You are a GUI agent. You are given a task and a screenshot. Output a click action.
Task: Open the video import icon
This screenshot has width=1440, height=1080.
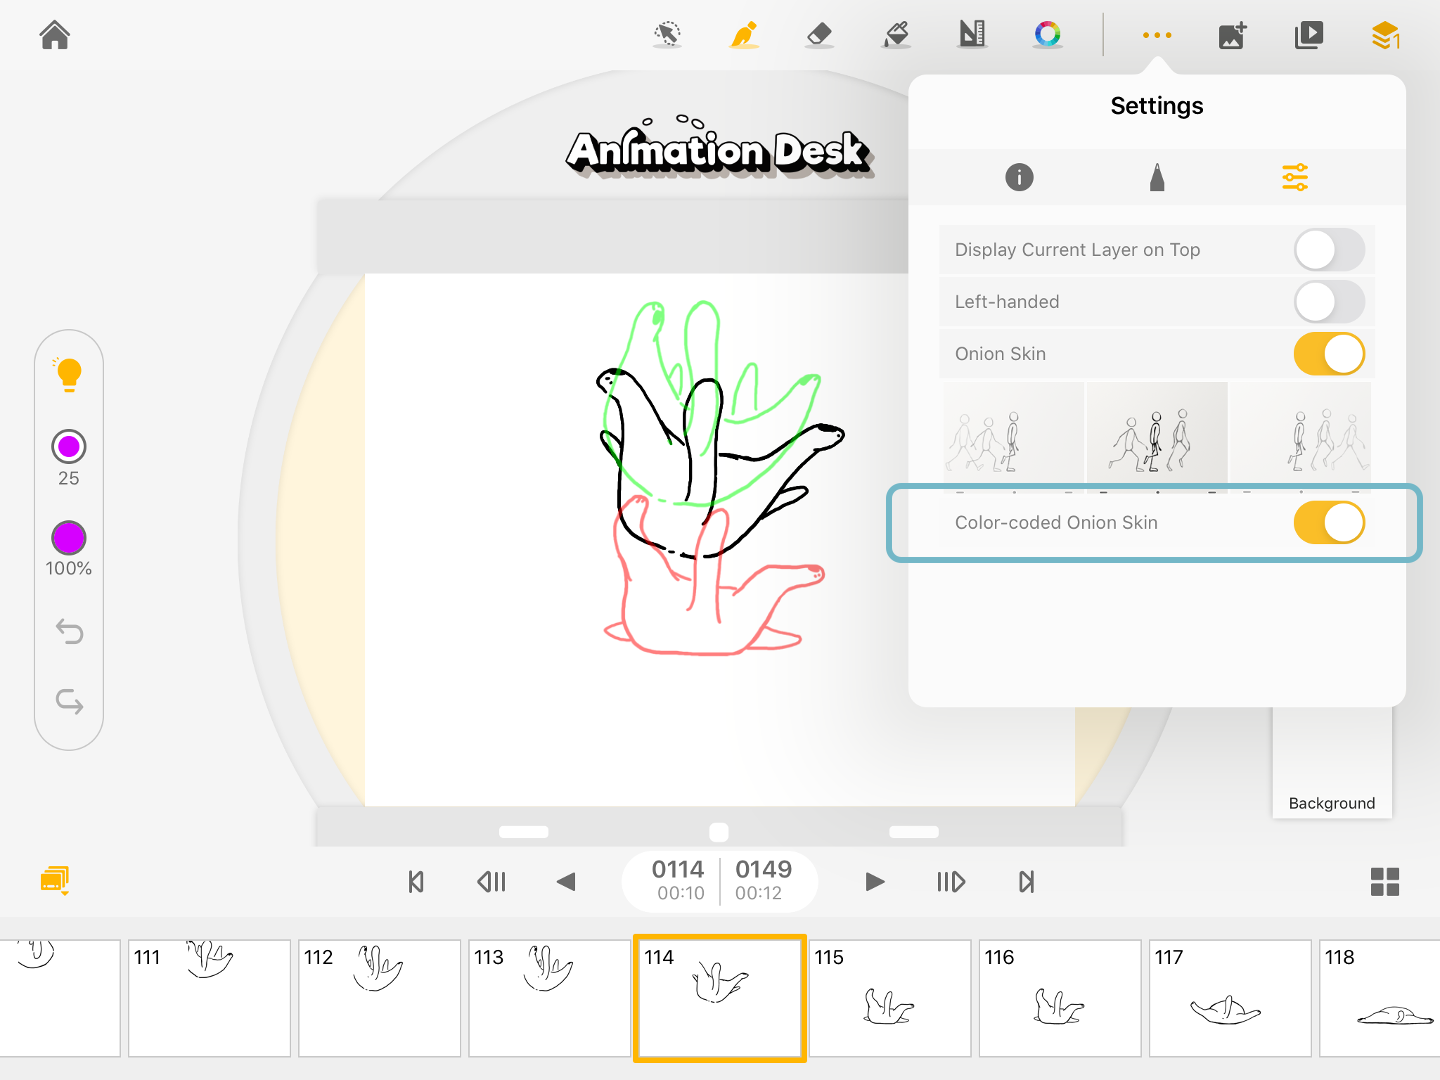click(x=1308, y=35)
